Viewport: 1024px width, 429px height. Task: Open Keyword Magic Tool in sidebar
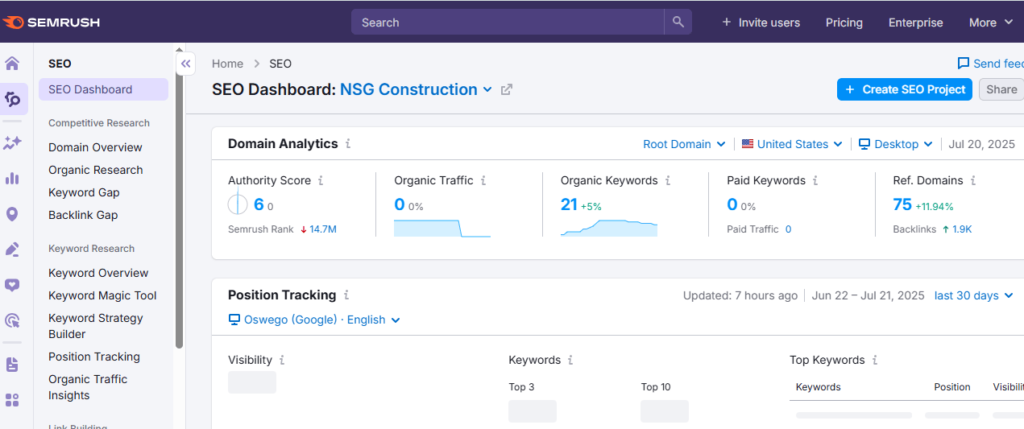click(103, 296)
